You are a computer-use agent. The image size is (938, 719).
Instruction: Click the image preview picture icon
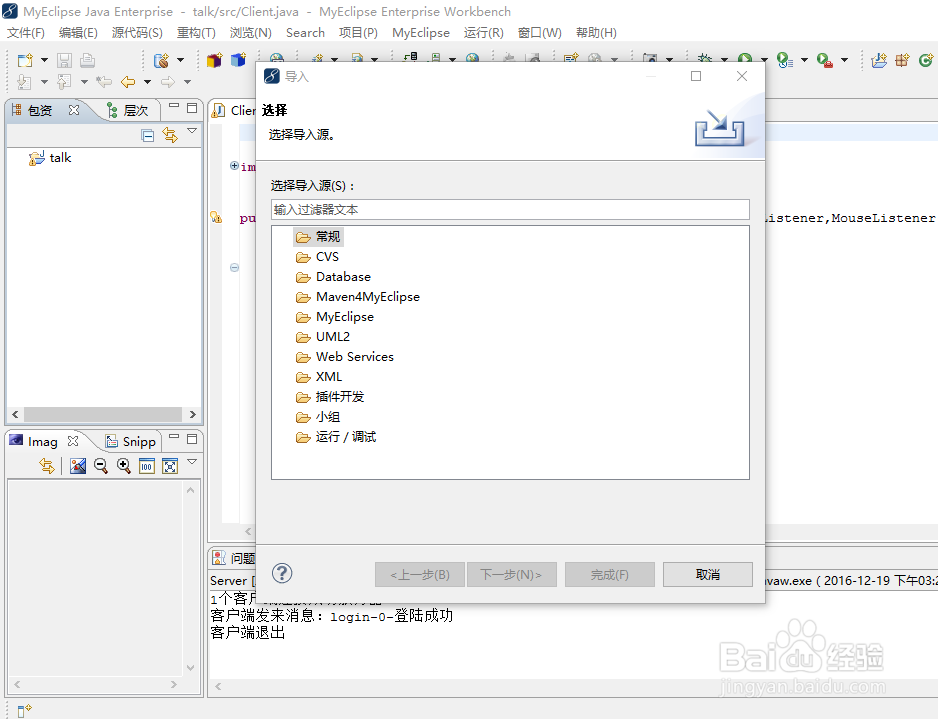[x=78, y=466]
